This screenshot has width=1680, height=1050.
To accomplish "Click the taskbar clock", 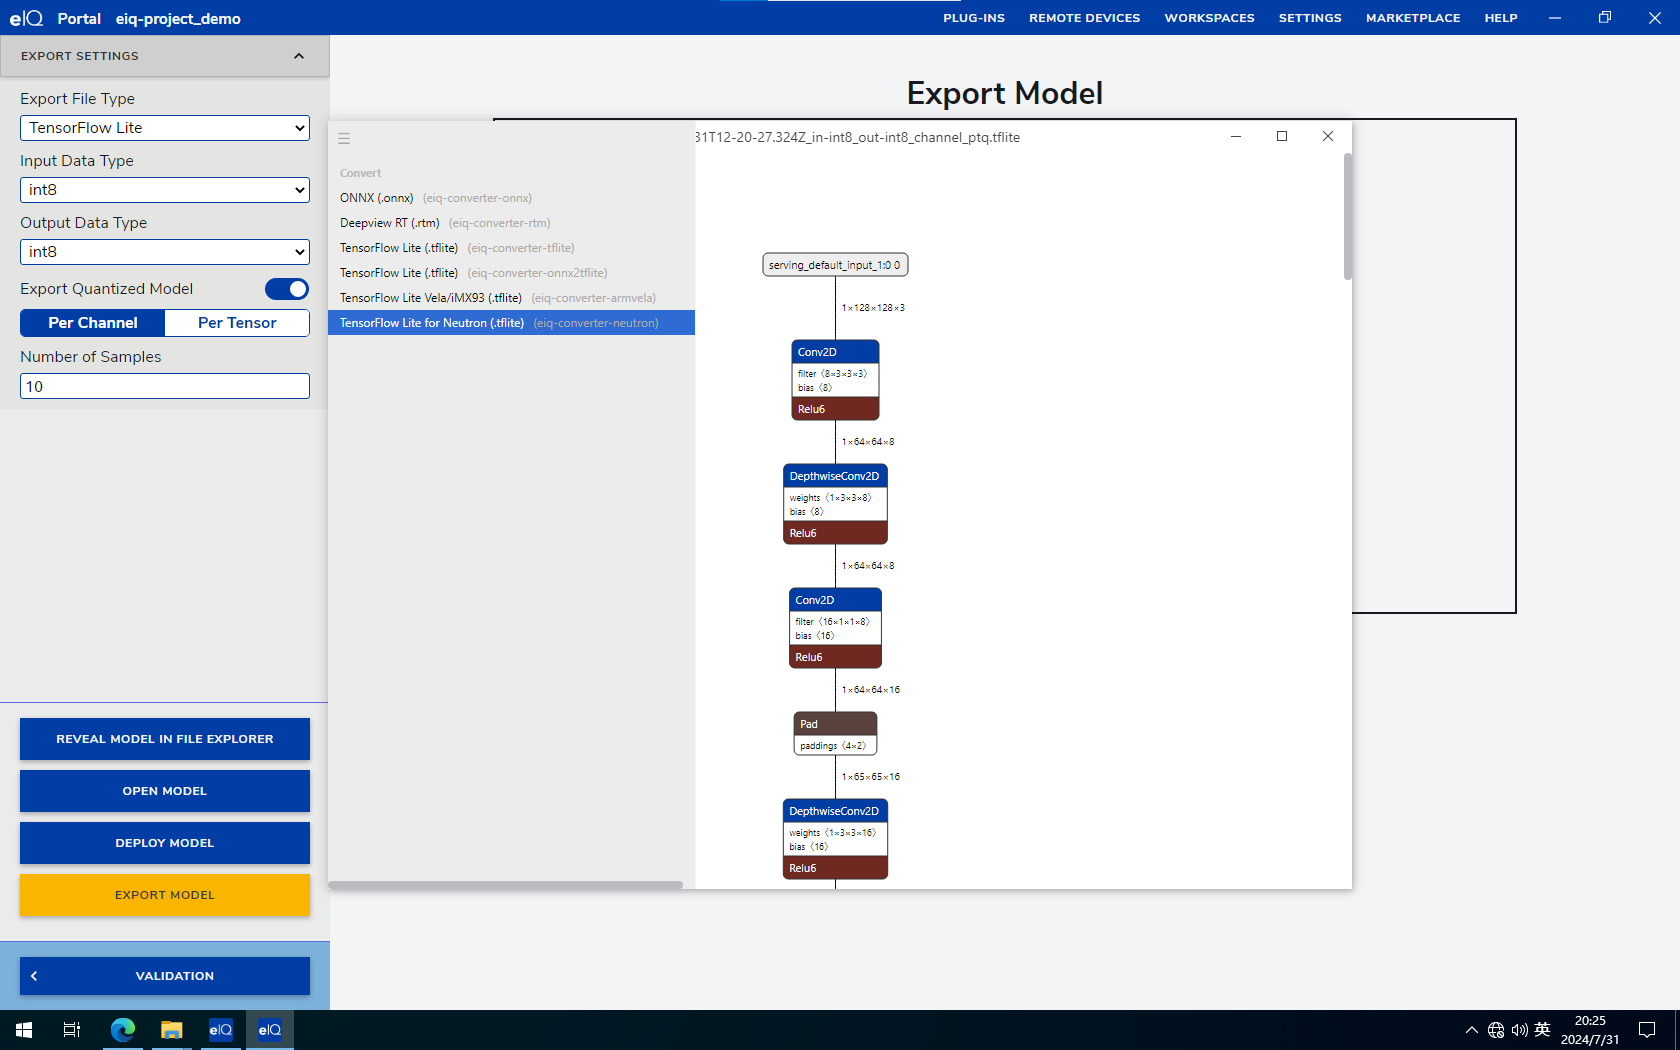I will click(x=1590, y=1030).
